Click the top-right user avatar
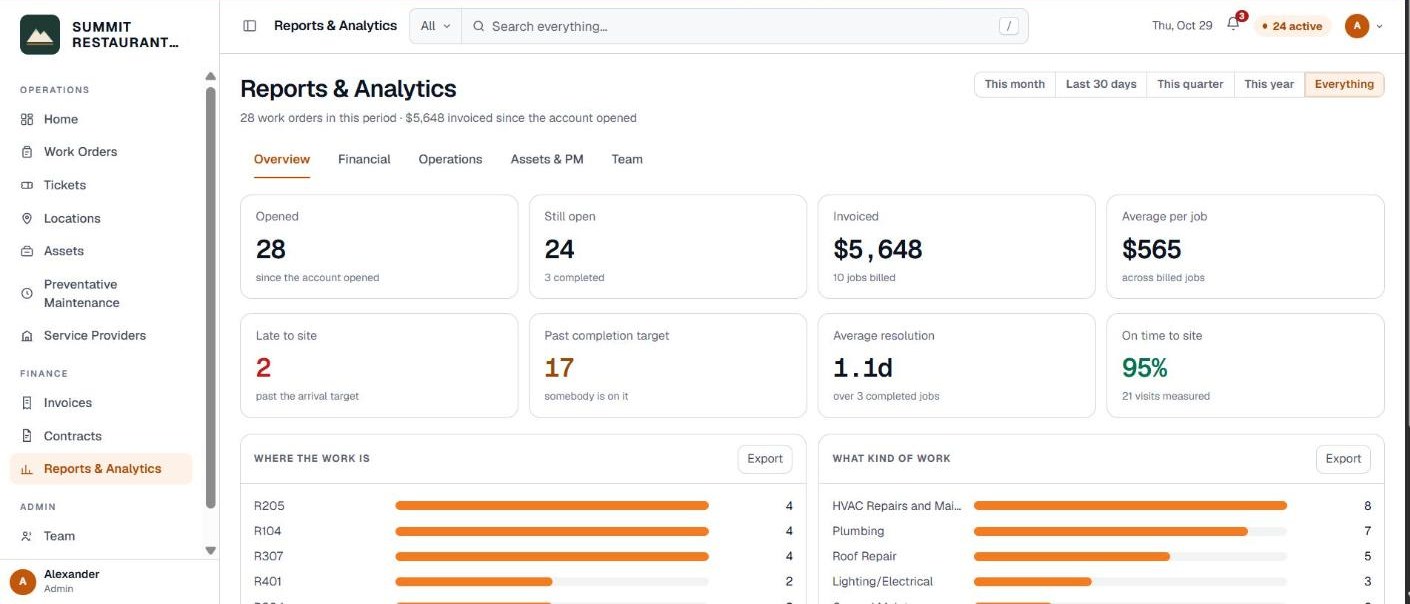The width and height of the screenshot is (1410, 604). [1357, 26]
